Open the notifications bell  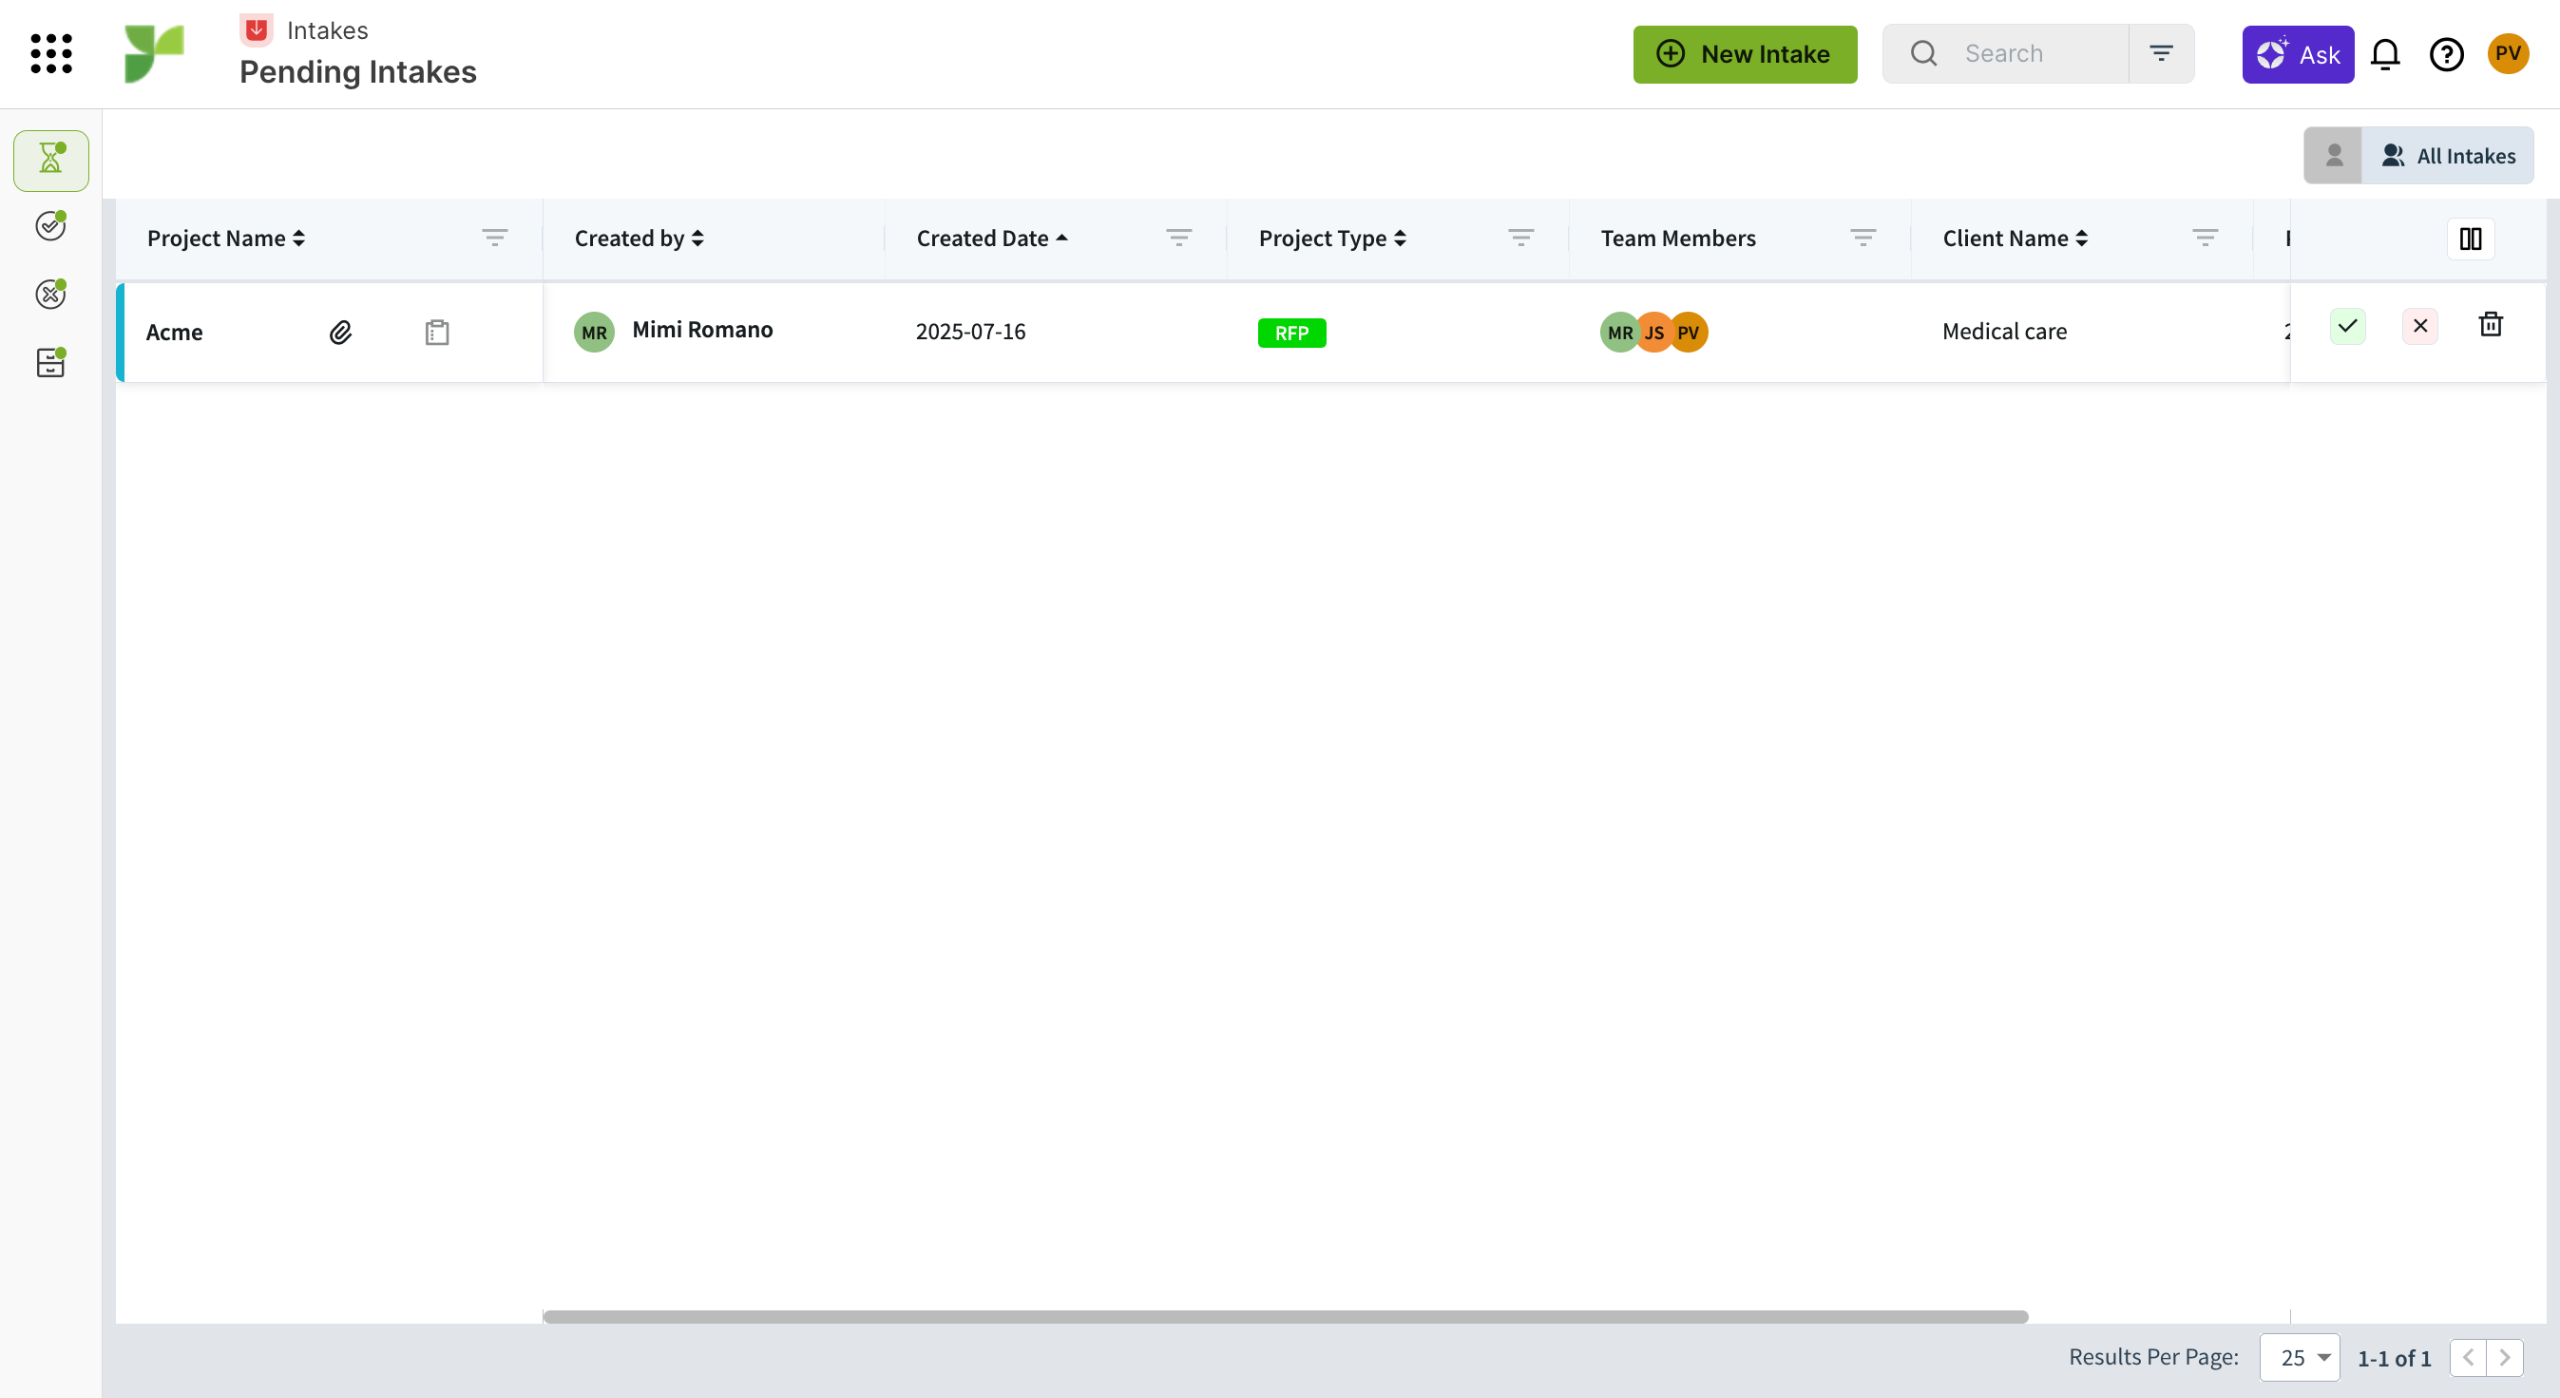(2385, 54)
